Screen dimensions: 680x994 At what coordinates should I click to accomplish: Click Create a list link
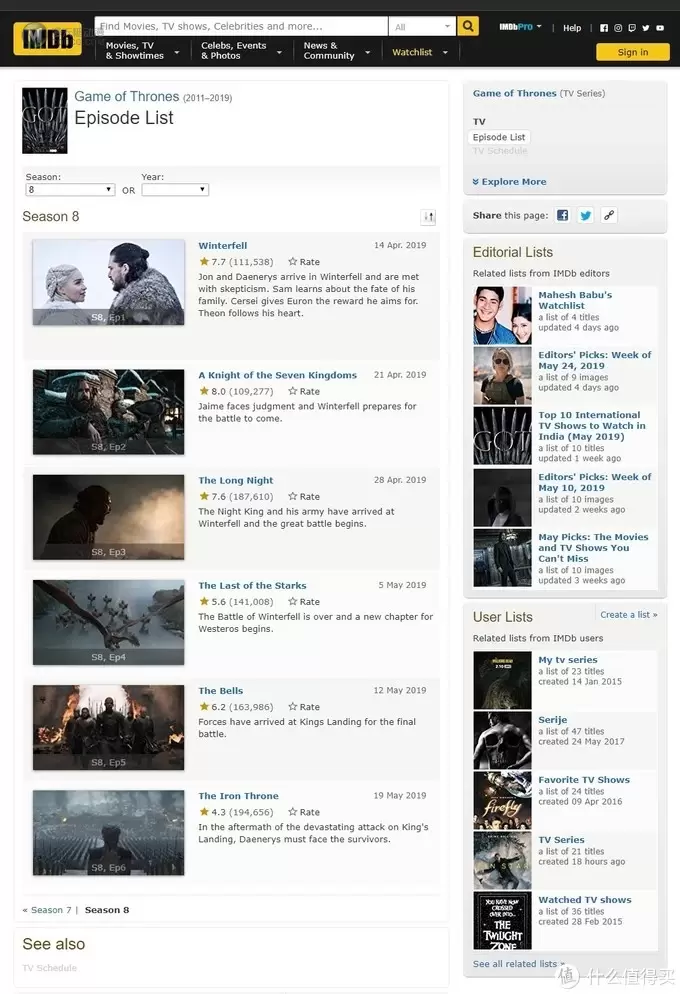tap(629, 614)
